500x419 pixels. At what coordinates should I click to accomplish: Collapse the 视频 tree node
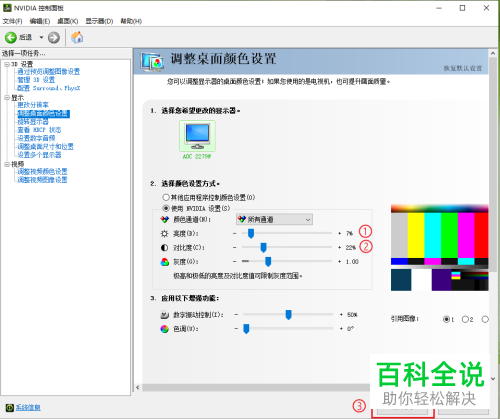[7, 164]
